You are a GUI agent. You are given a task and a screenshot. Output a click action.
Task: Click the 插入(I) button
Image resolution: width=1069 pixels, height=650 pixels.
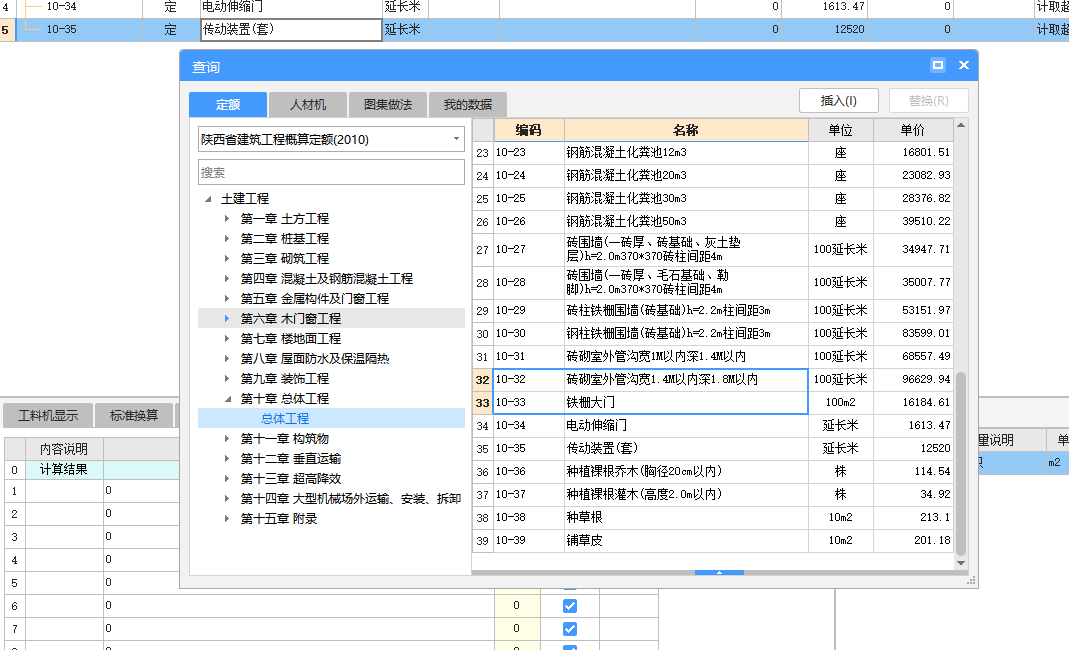coord(839,101)
